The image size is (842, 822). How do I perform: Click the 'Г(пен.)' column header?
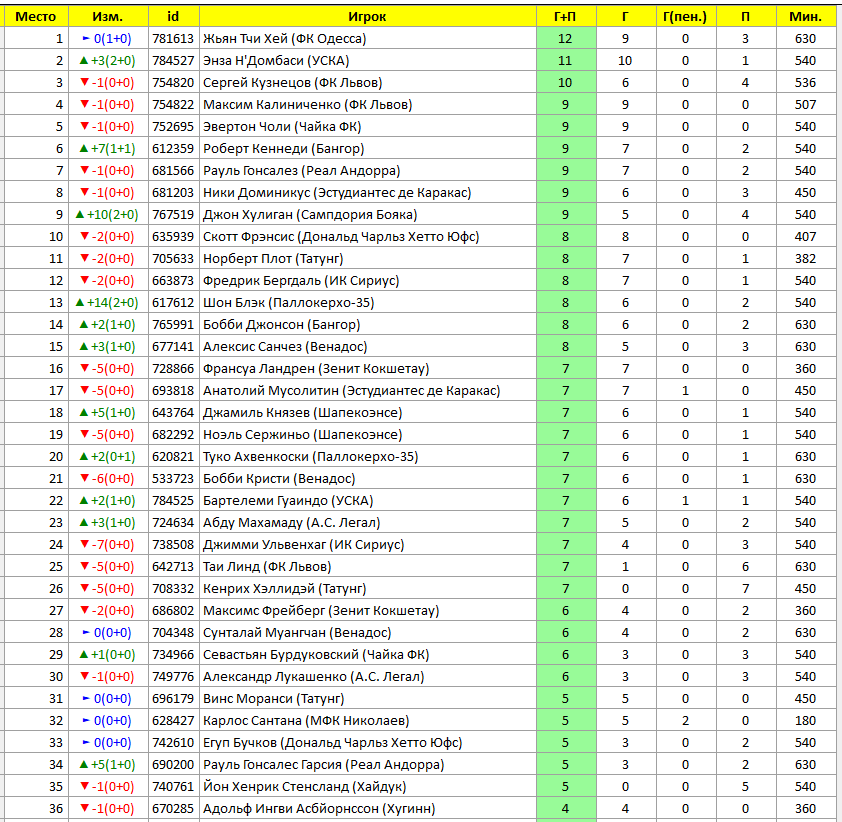[x=685, y=17]
